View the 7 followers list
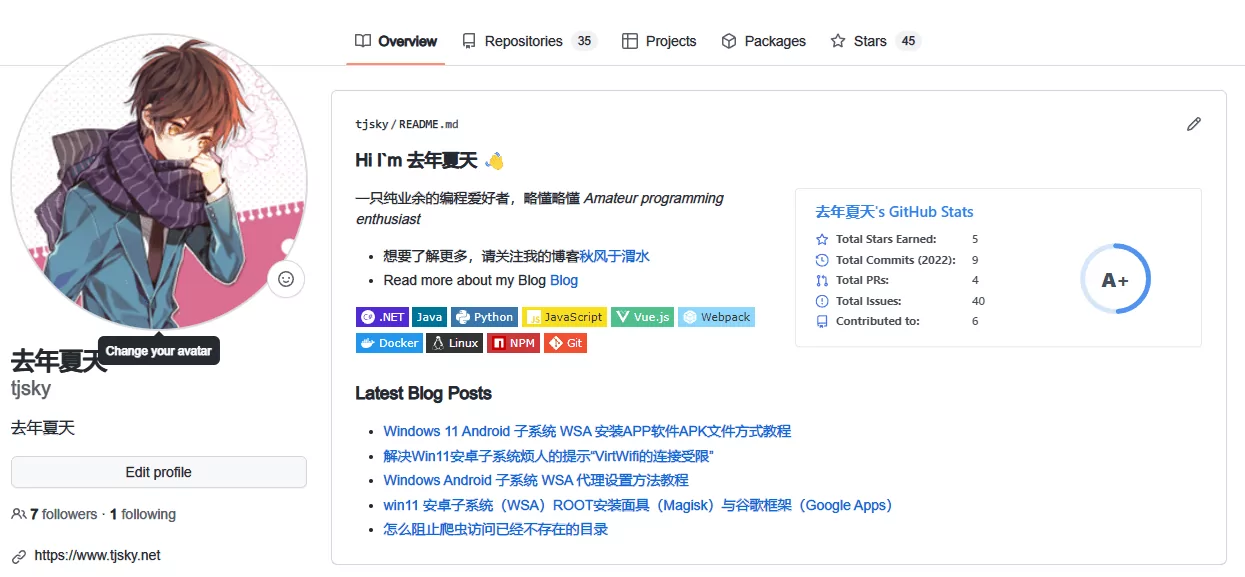The height and width of the screenshot is (577, 1245). (x=63, y=514)
